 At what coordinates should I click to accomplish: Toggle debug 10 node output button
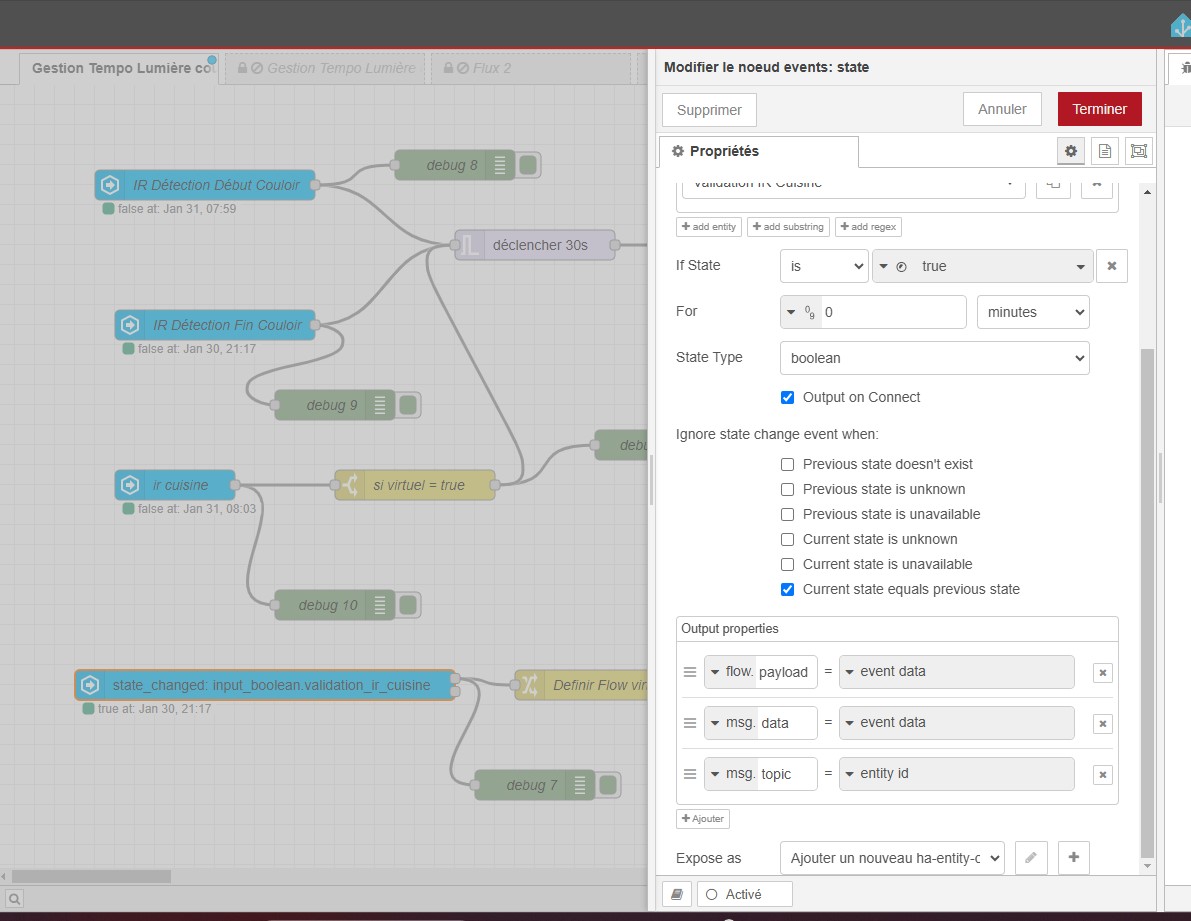coord(408,605)
